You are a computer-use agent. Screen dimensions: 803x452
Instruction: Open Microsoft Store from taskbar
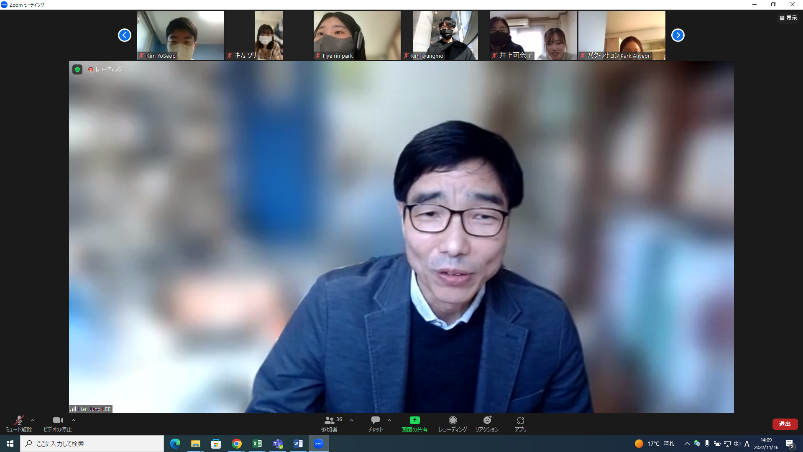[216, 443]
